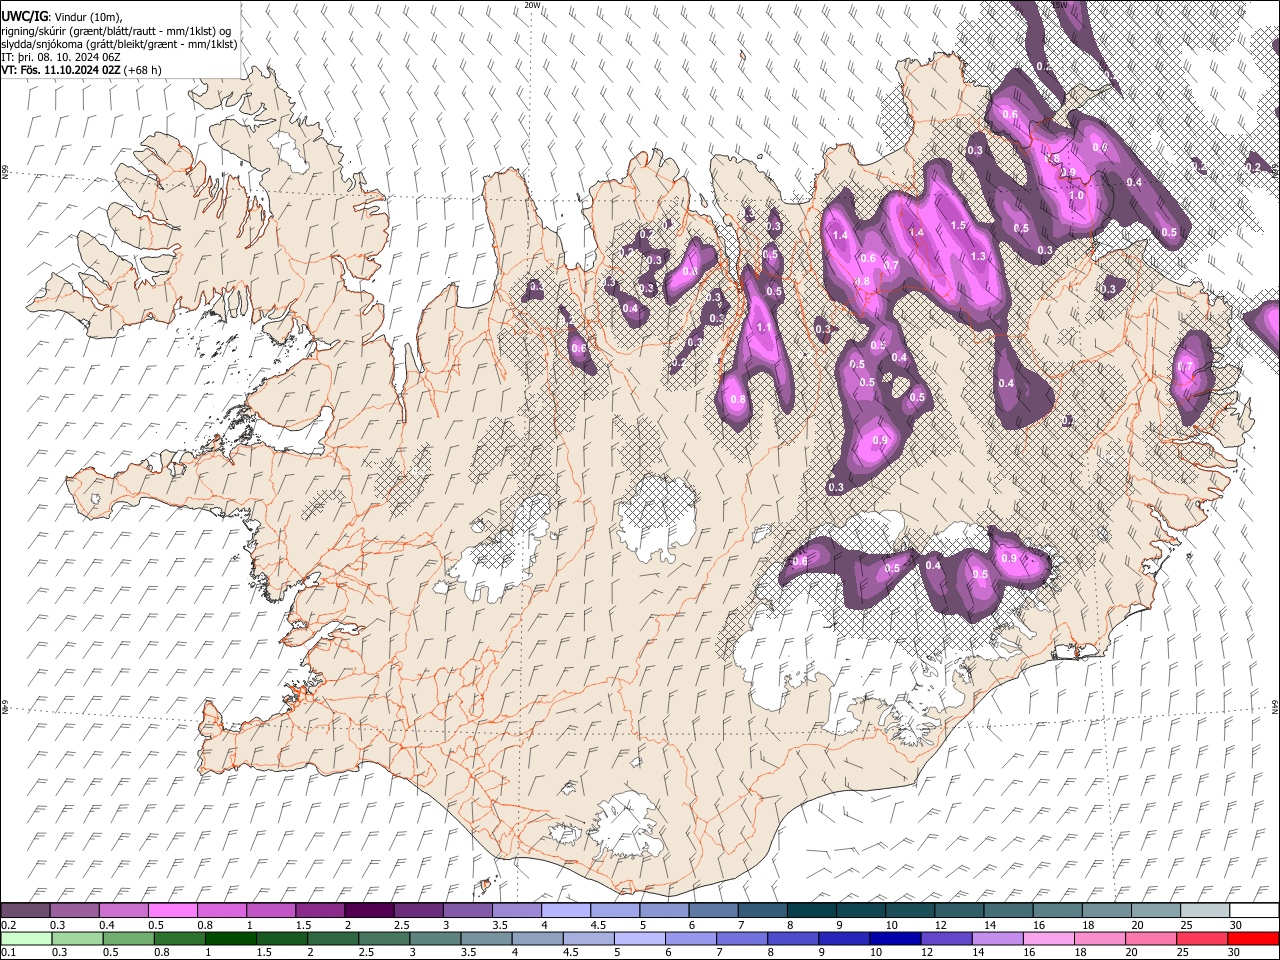Click the '1.1' precipitation value on the map
Screen dimensions: 1280x960
(764, 327)
